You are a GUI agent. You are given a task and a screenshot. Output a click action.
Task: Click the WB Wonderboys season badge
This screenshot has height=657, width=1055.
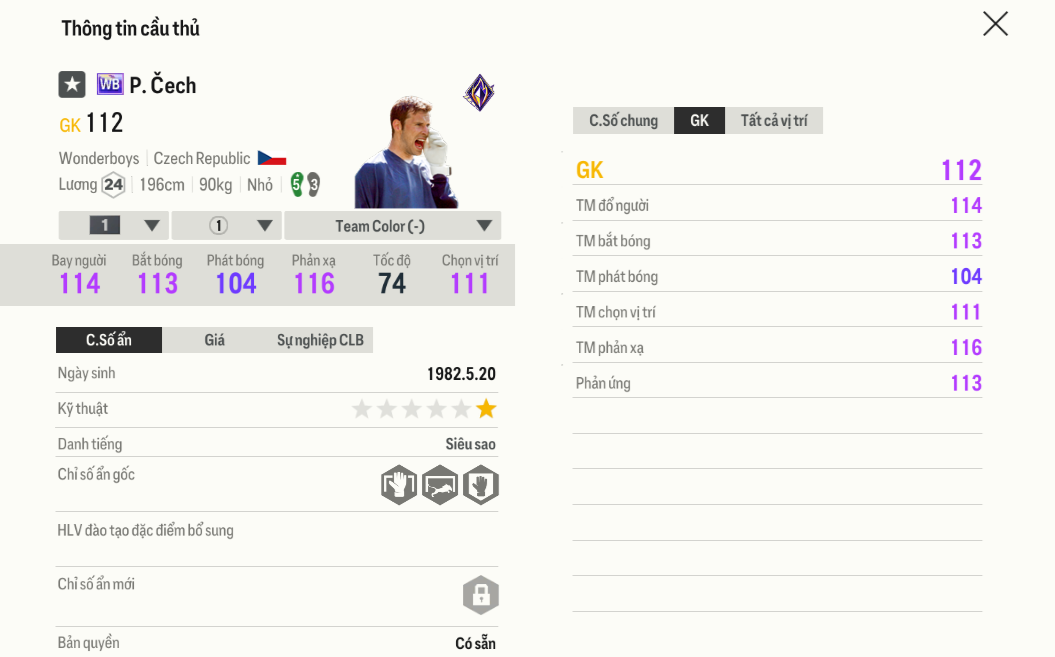click(110, 84)
